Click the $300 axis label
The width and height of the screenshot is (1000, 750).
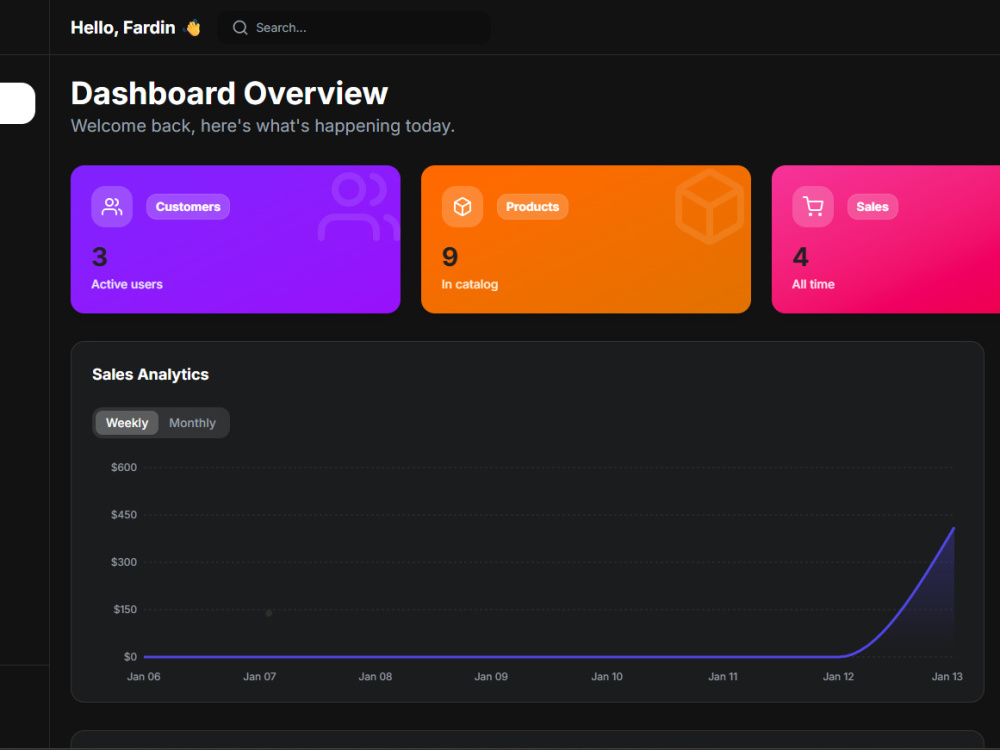click(124, 562)
